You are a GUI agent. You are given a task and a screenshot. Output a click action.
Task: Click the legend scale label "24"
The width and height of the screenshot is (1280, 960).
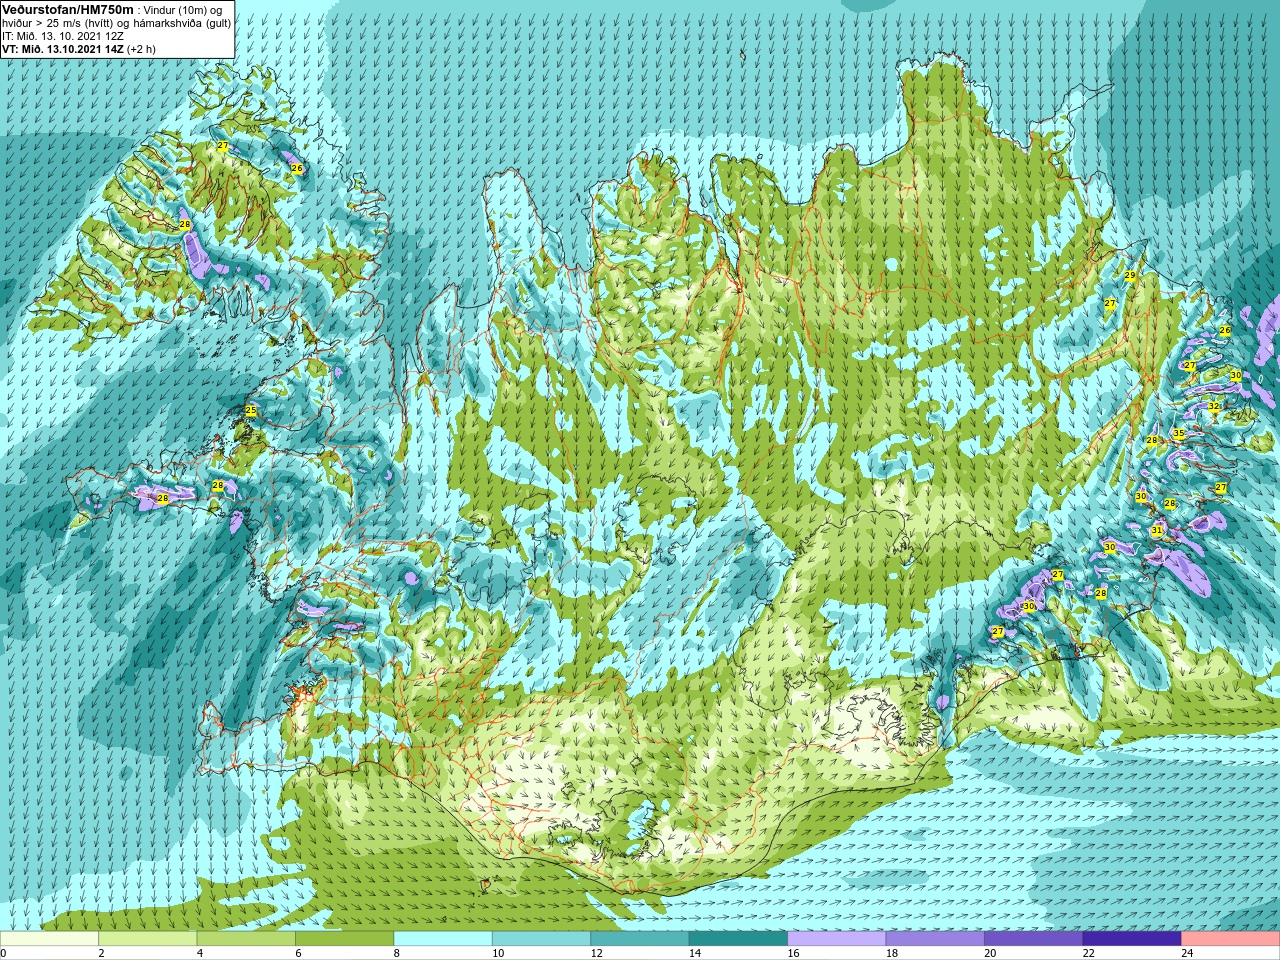point(1187,953)
